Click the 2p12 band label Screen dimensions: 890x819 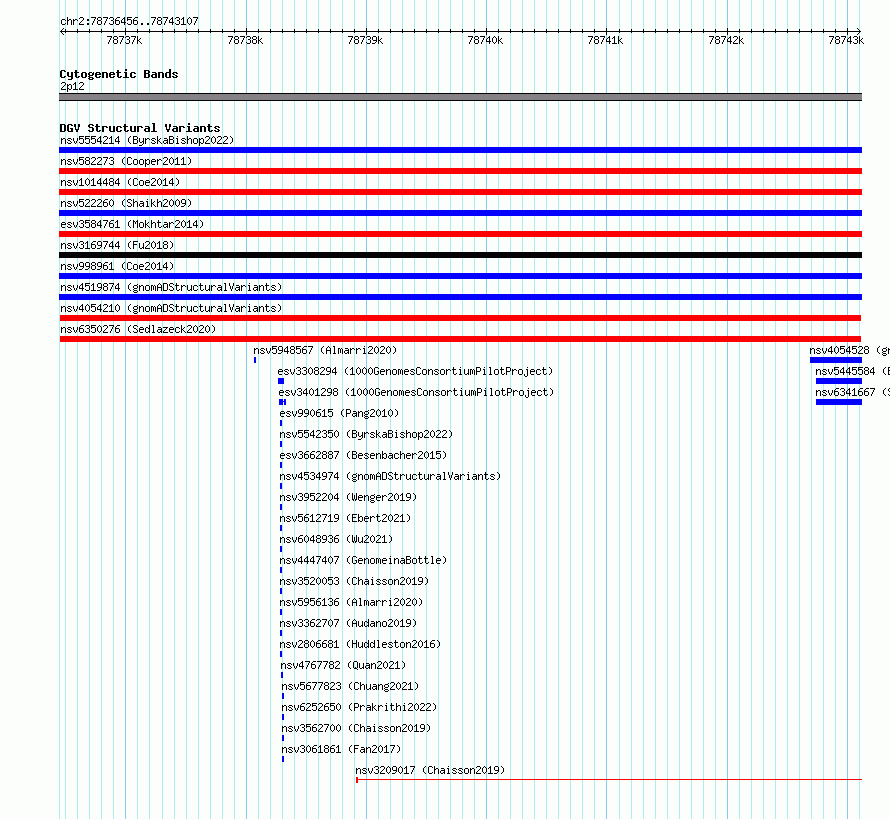tap(72, 86)
